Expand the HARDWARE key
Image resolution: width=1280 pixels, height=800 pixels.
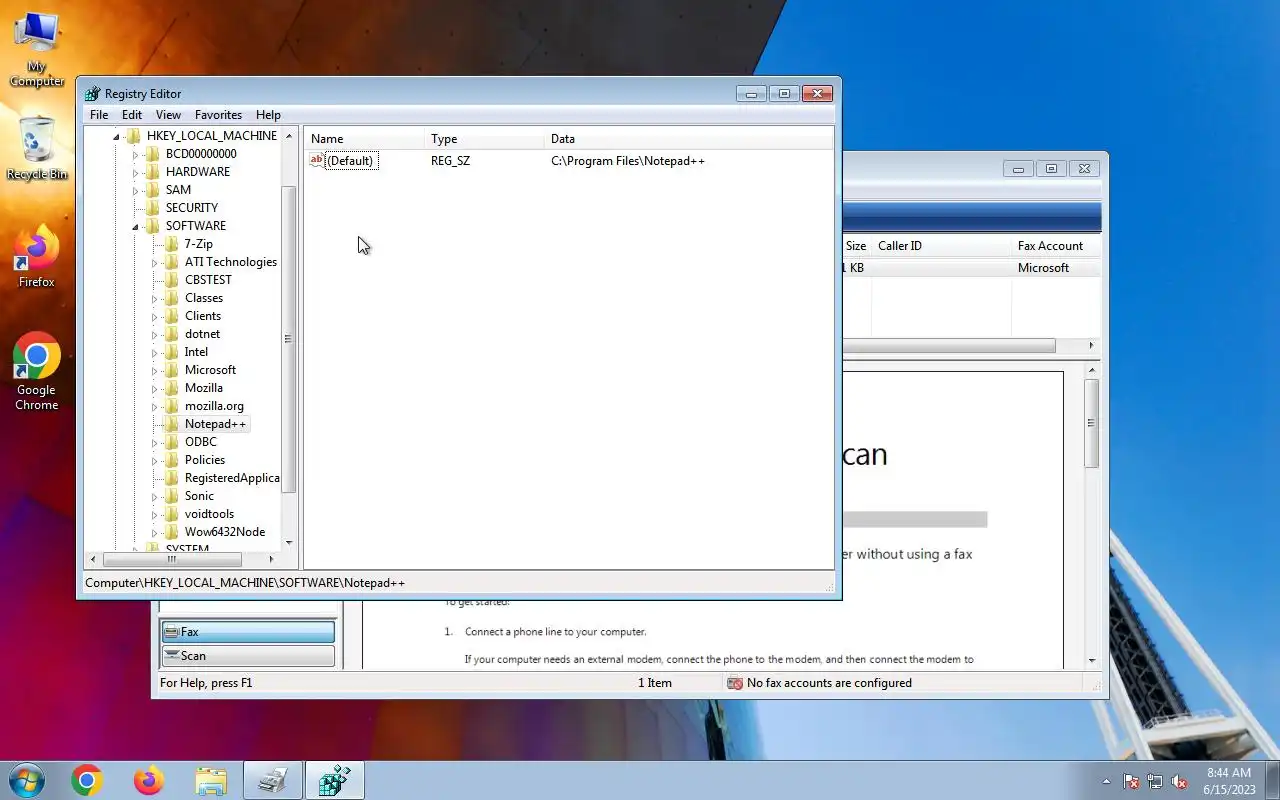pos(136,172)
